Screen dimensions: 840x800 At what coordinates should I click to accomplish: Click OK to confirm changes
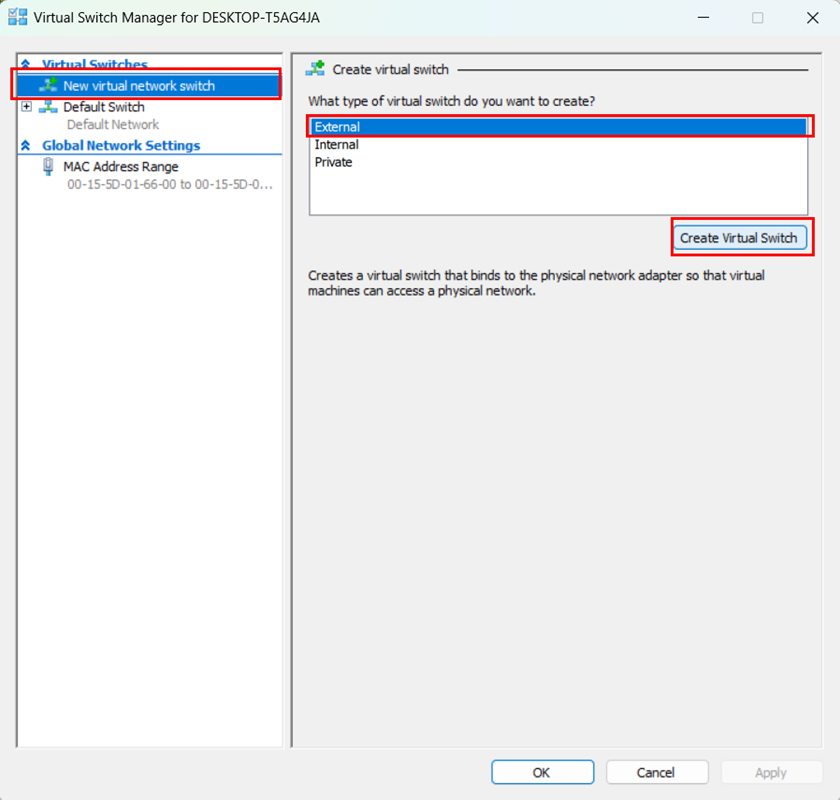(x=542, y=772)
